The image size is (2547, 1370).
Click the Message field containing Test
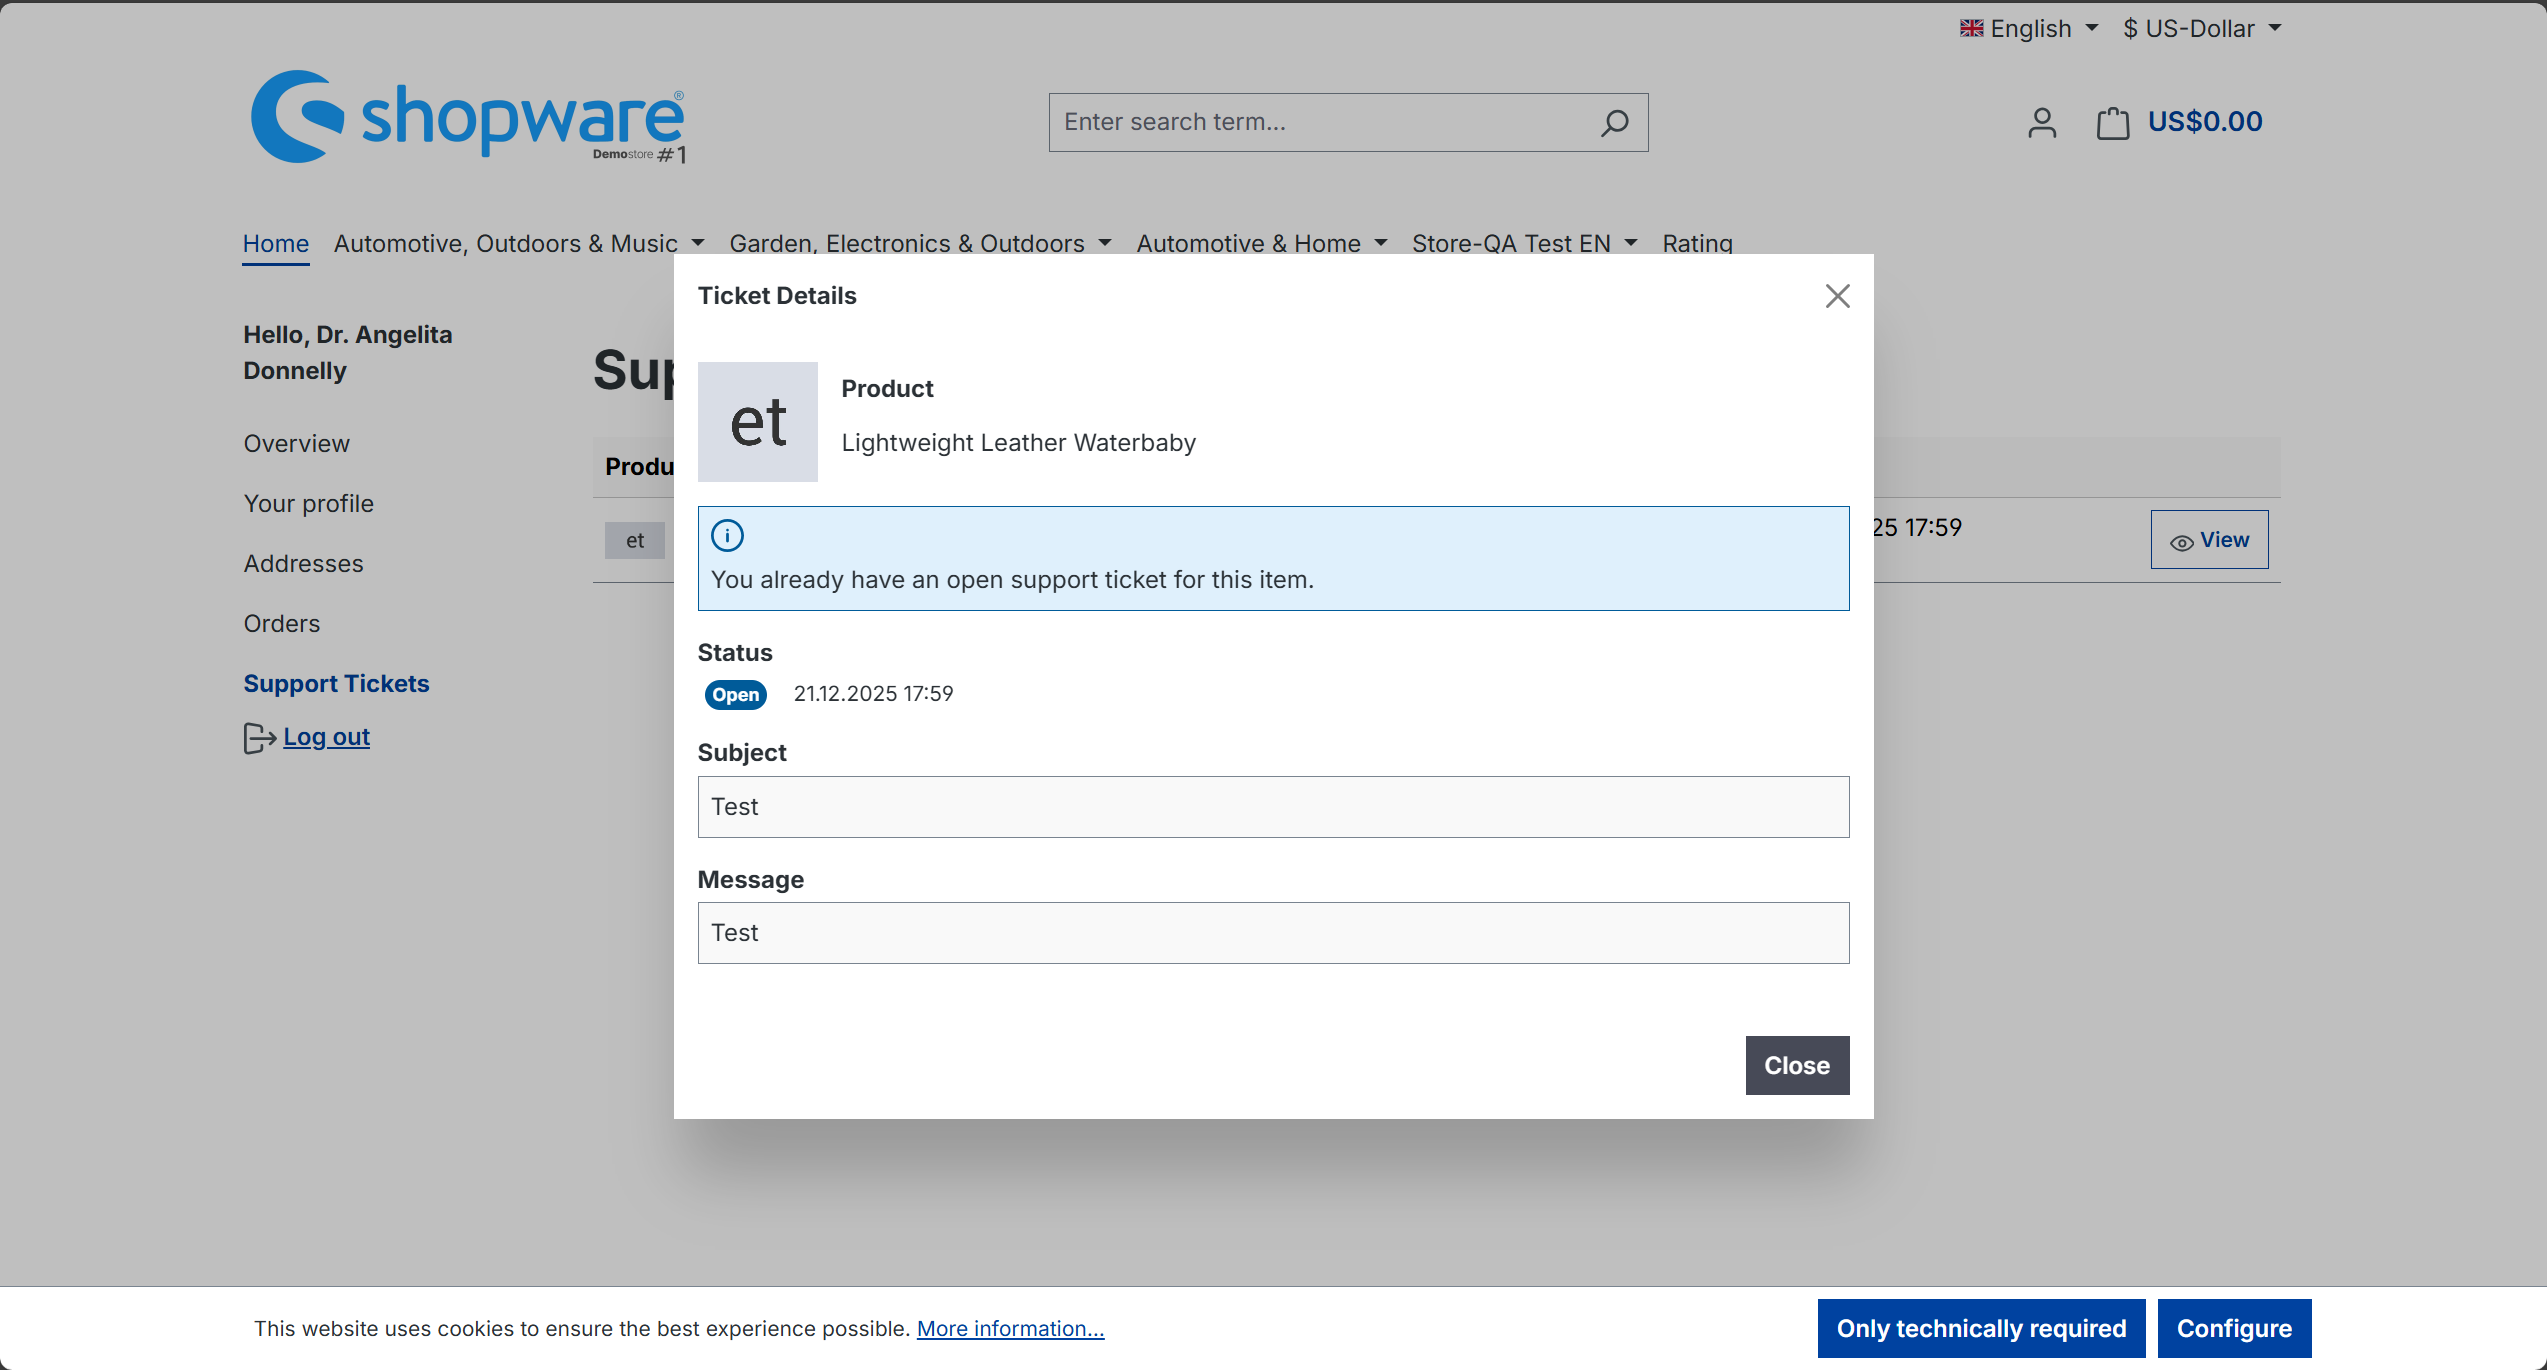[x=1273, y=933]
